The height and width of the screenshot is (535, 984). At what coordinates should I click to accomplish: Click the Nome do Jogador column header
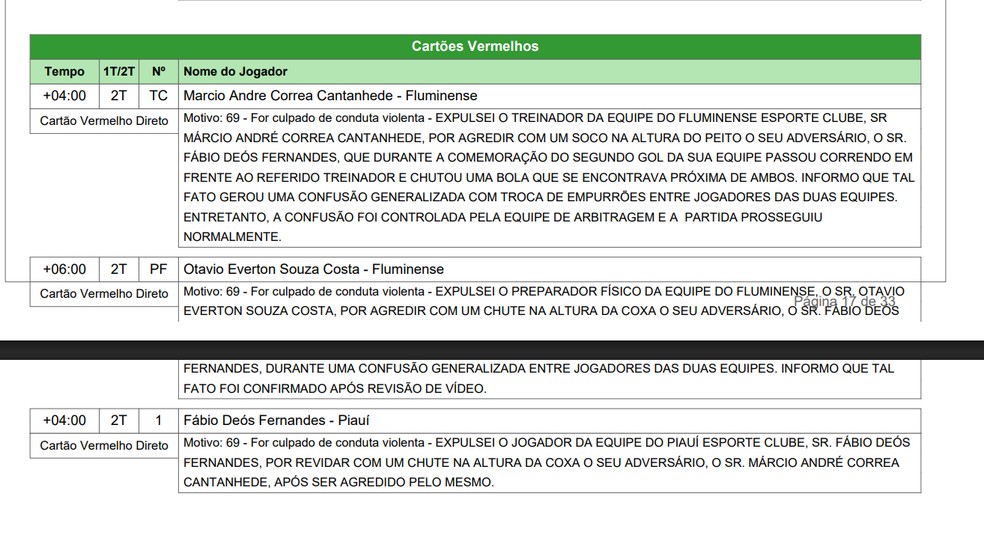pyautogui.click(x=549, y=72)
